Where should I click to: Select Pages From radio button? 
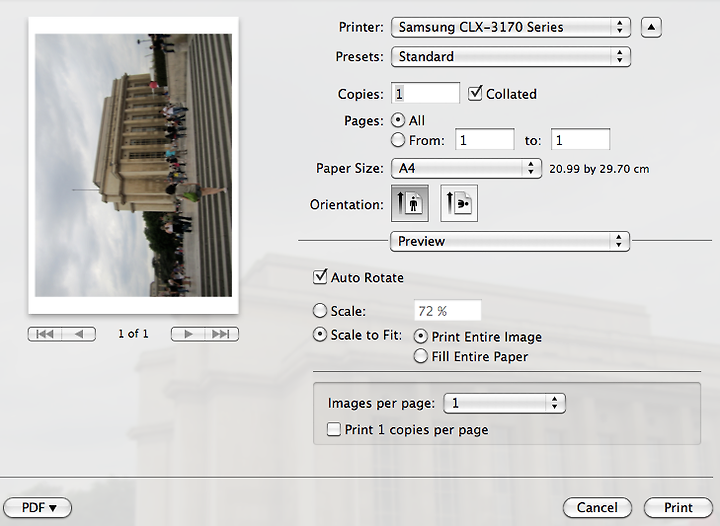pyautogui.click(x=398, y=140)
